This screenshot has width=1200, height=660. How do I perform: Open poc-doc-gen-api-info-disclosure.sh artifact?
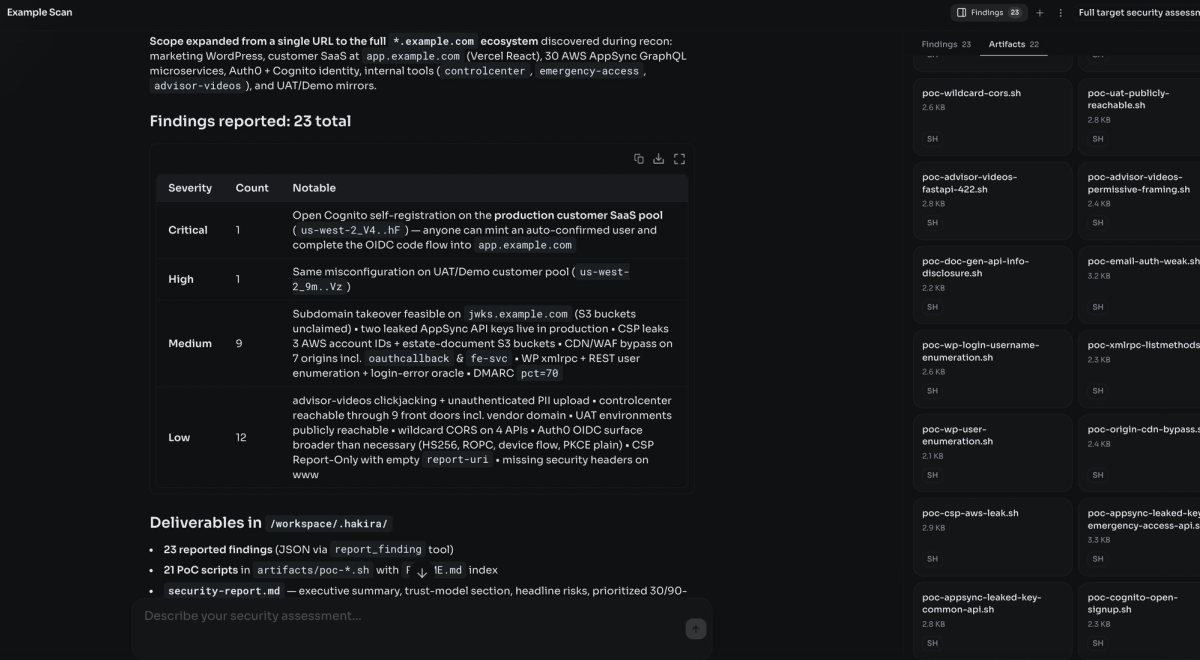pyautogui.click(x=992, y=283)
